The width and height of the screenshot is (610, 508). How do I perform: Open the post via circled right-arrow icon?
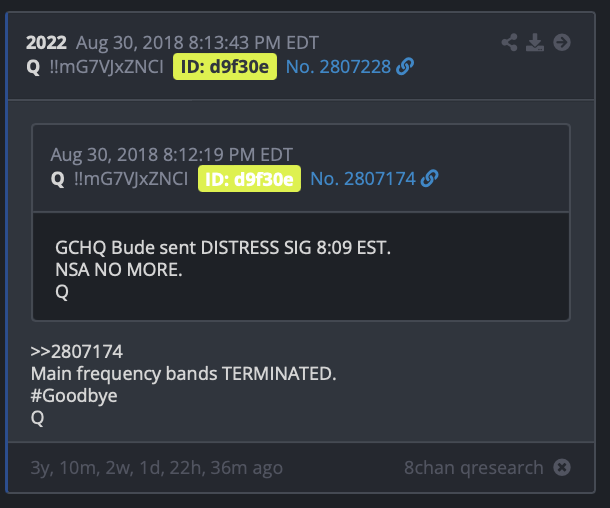tap(562, 42)
